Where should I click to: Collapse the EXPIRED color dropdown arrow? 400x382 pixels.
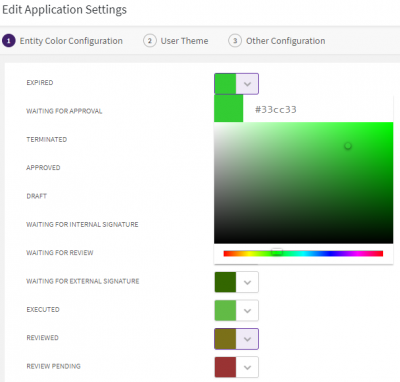click(x=247, y=84)
